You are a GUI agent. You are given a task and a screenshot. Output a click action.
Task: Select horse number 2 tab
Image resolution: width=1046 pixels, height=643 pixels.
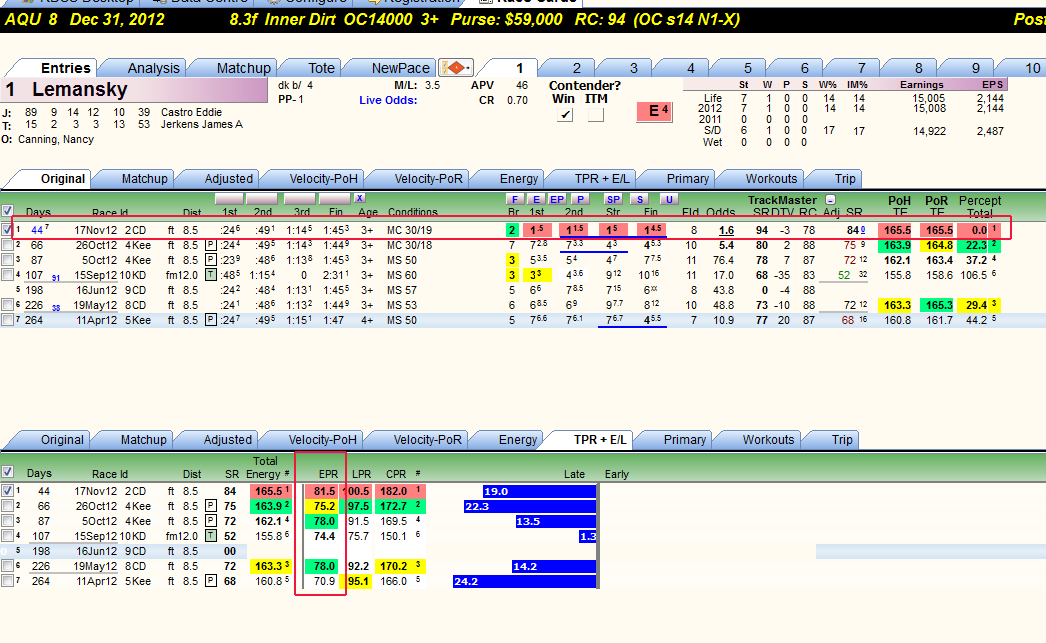tap(576, 68)
